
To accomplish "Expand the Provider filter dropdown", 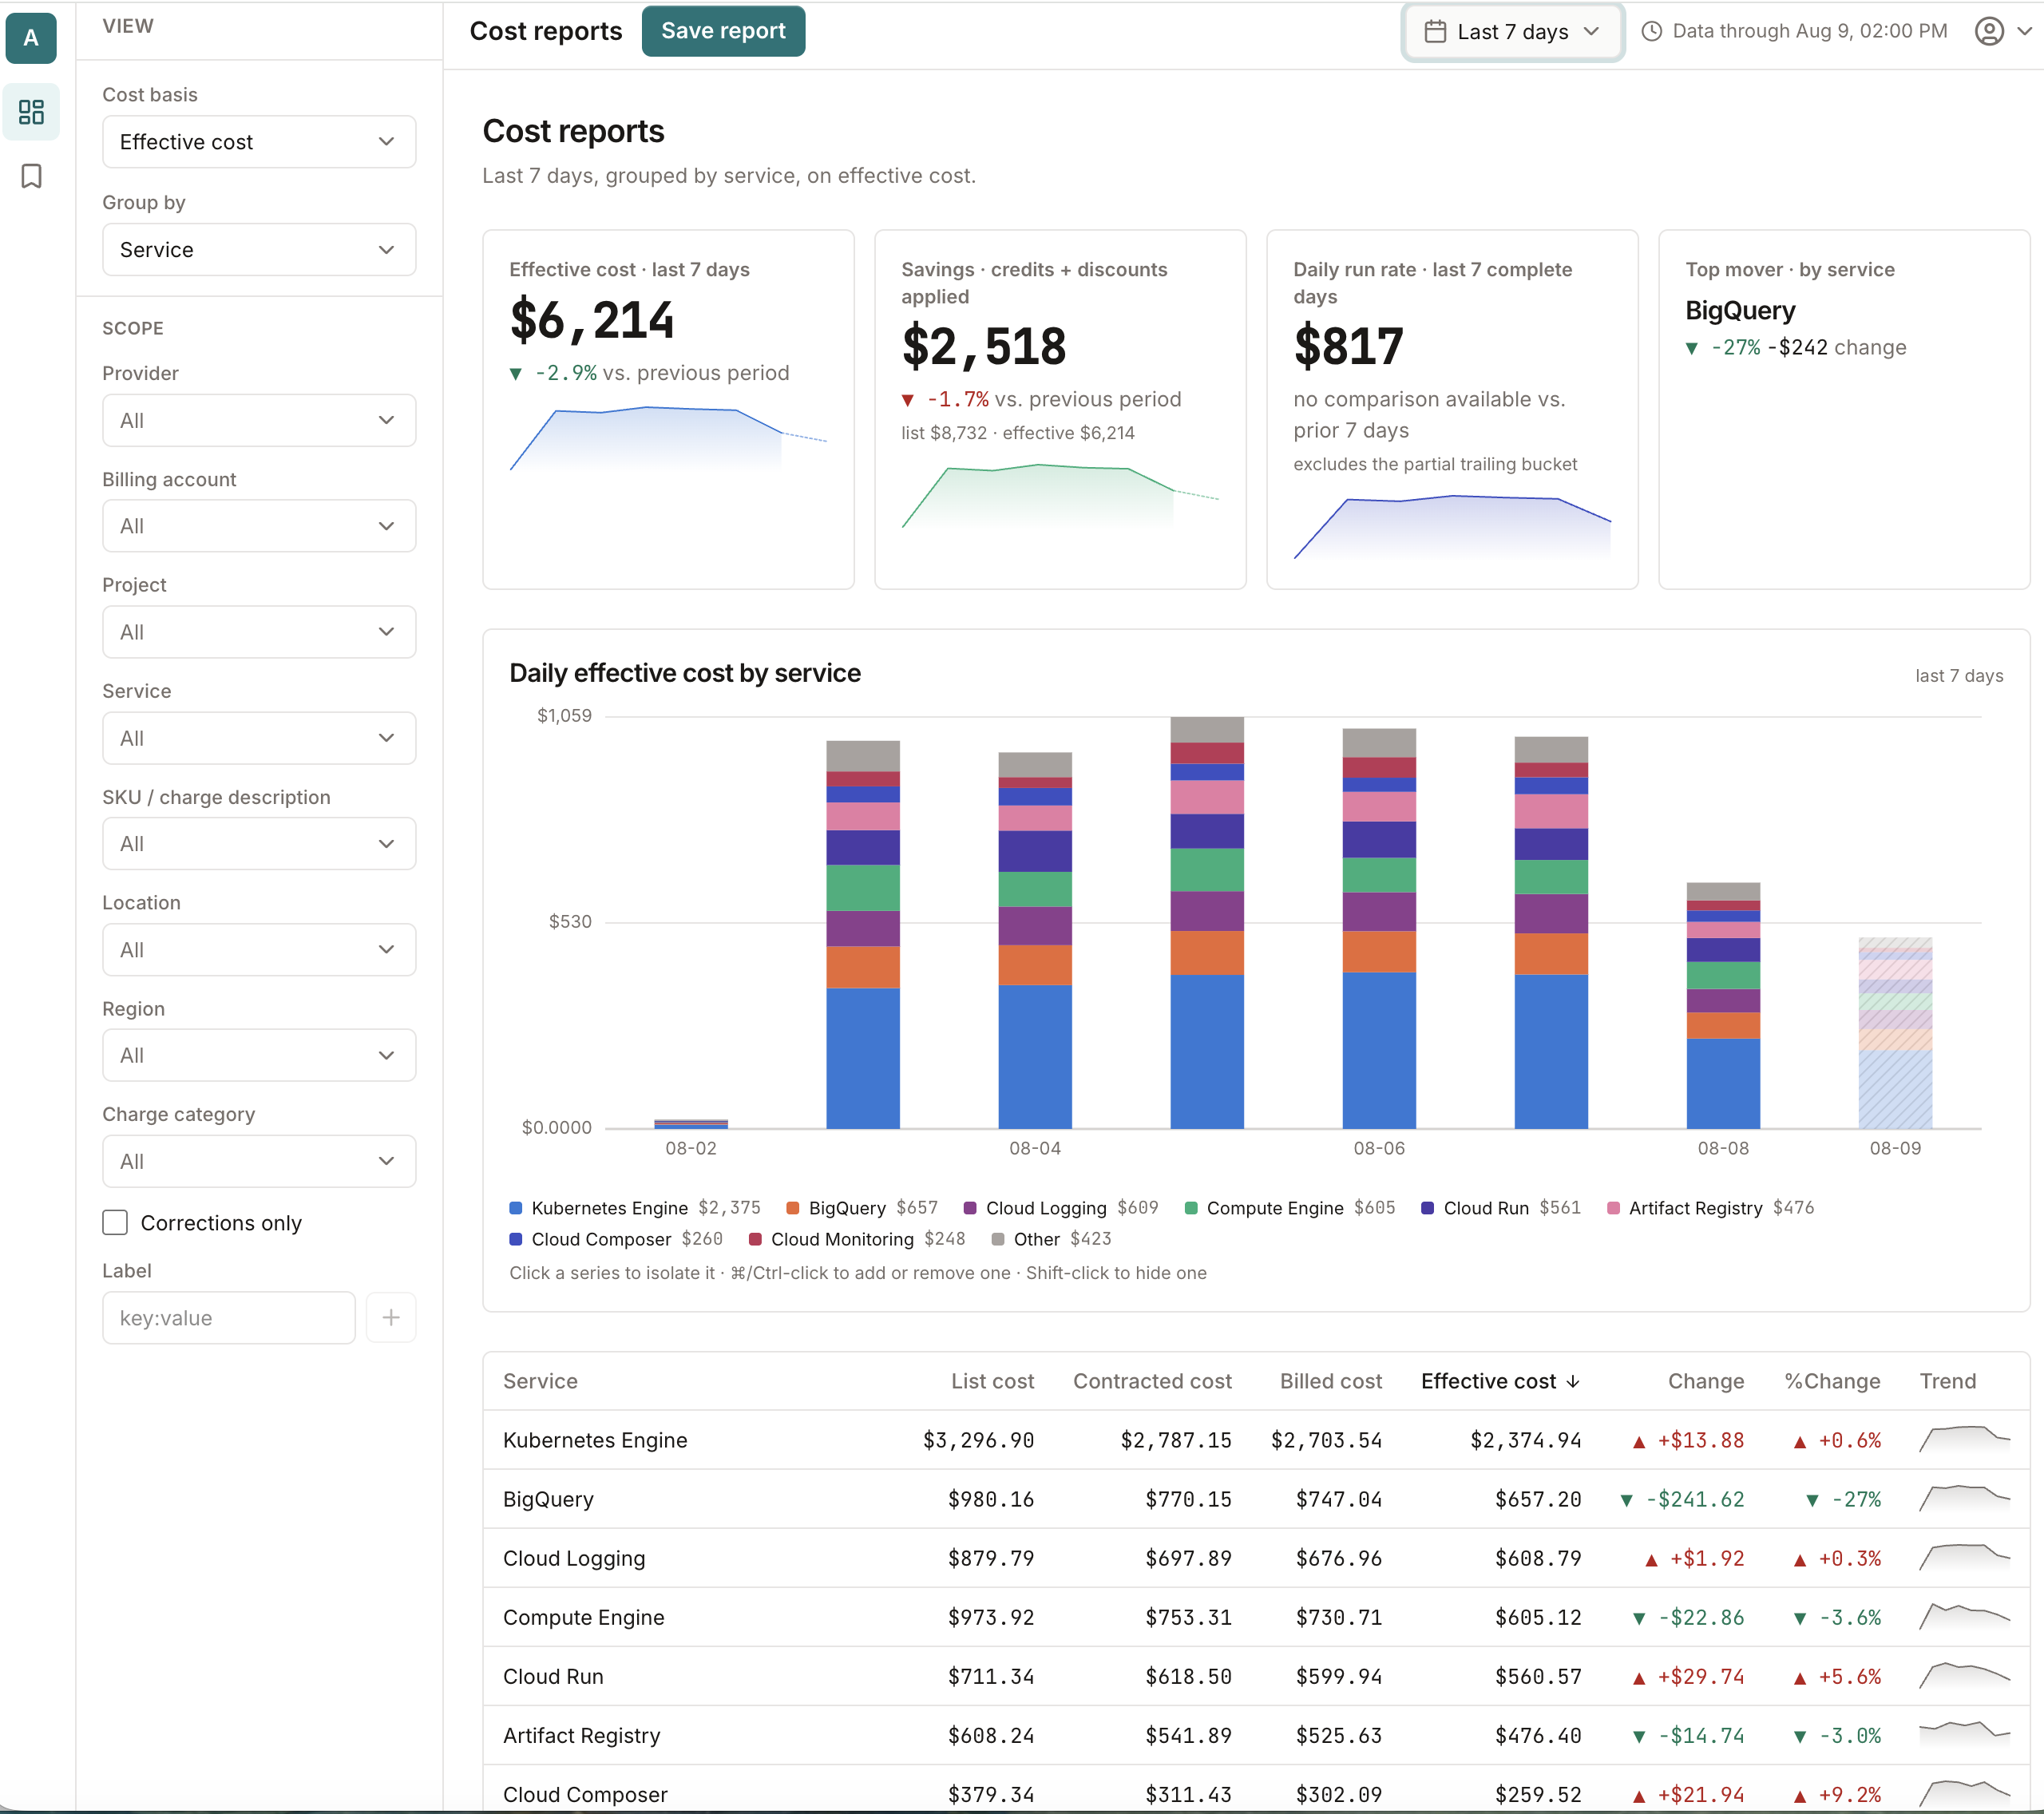I will click(x=259, y=421).
